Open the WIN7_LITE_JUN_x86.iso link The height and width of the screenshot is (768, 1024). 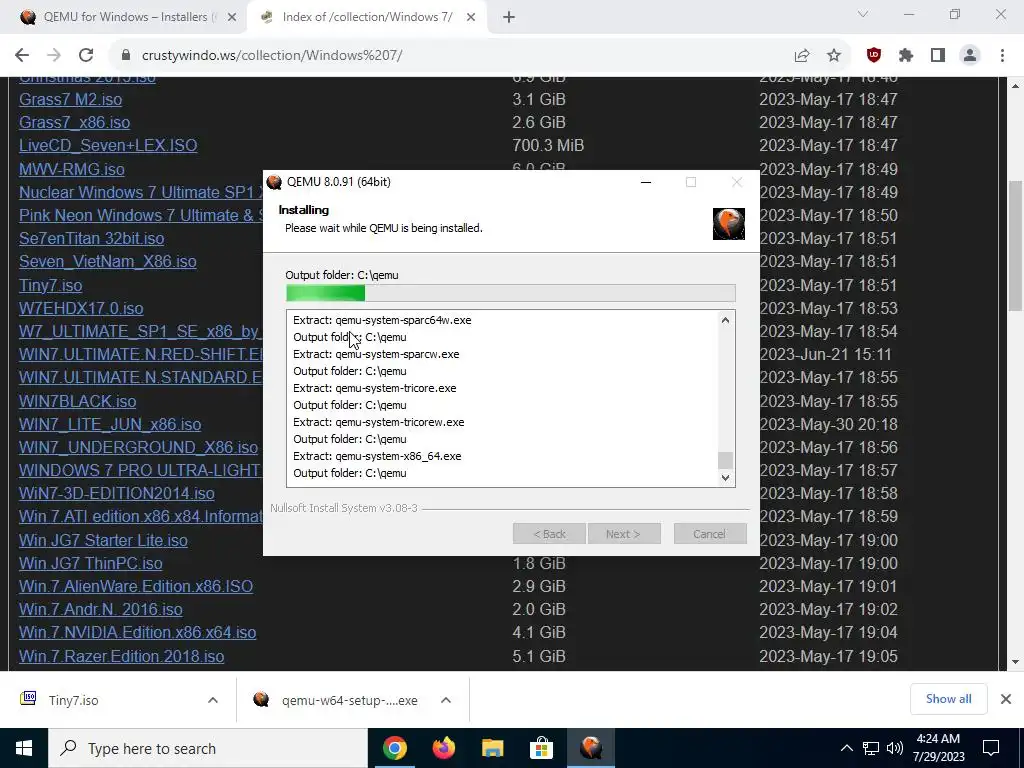110,424
